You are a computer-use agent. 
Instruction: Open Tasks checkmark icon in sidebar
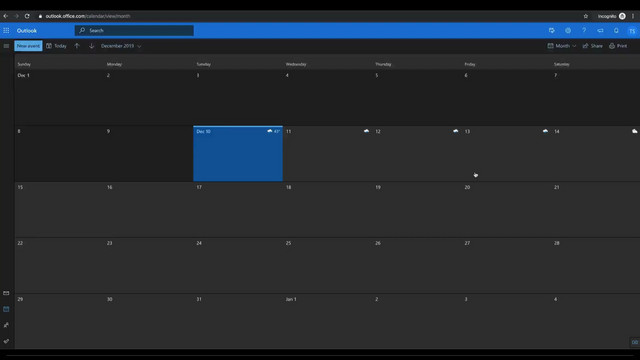point(6,341)
